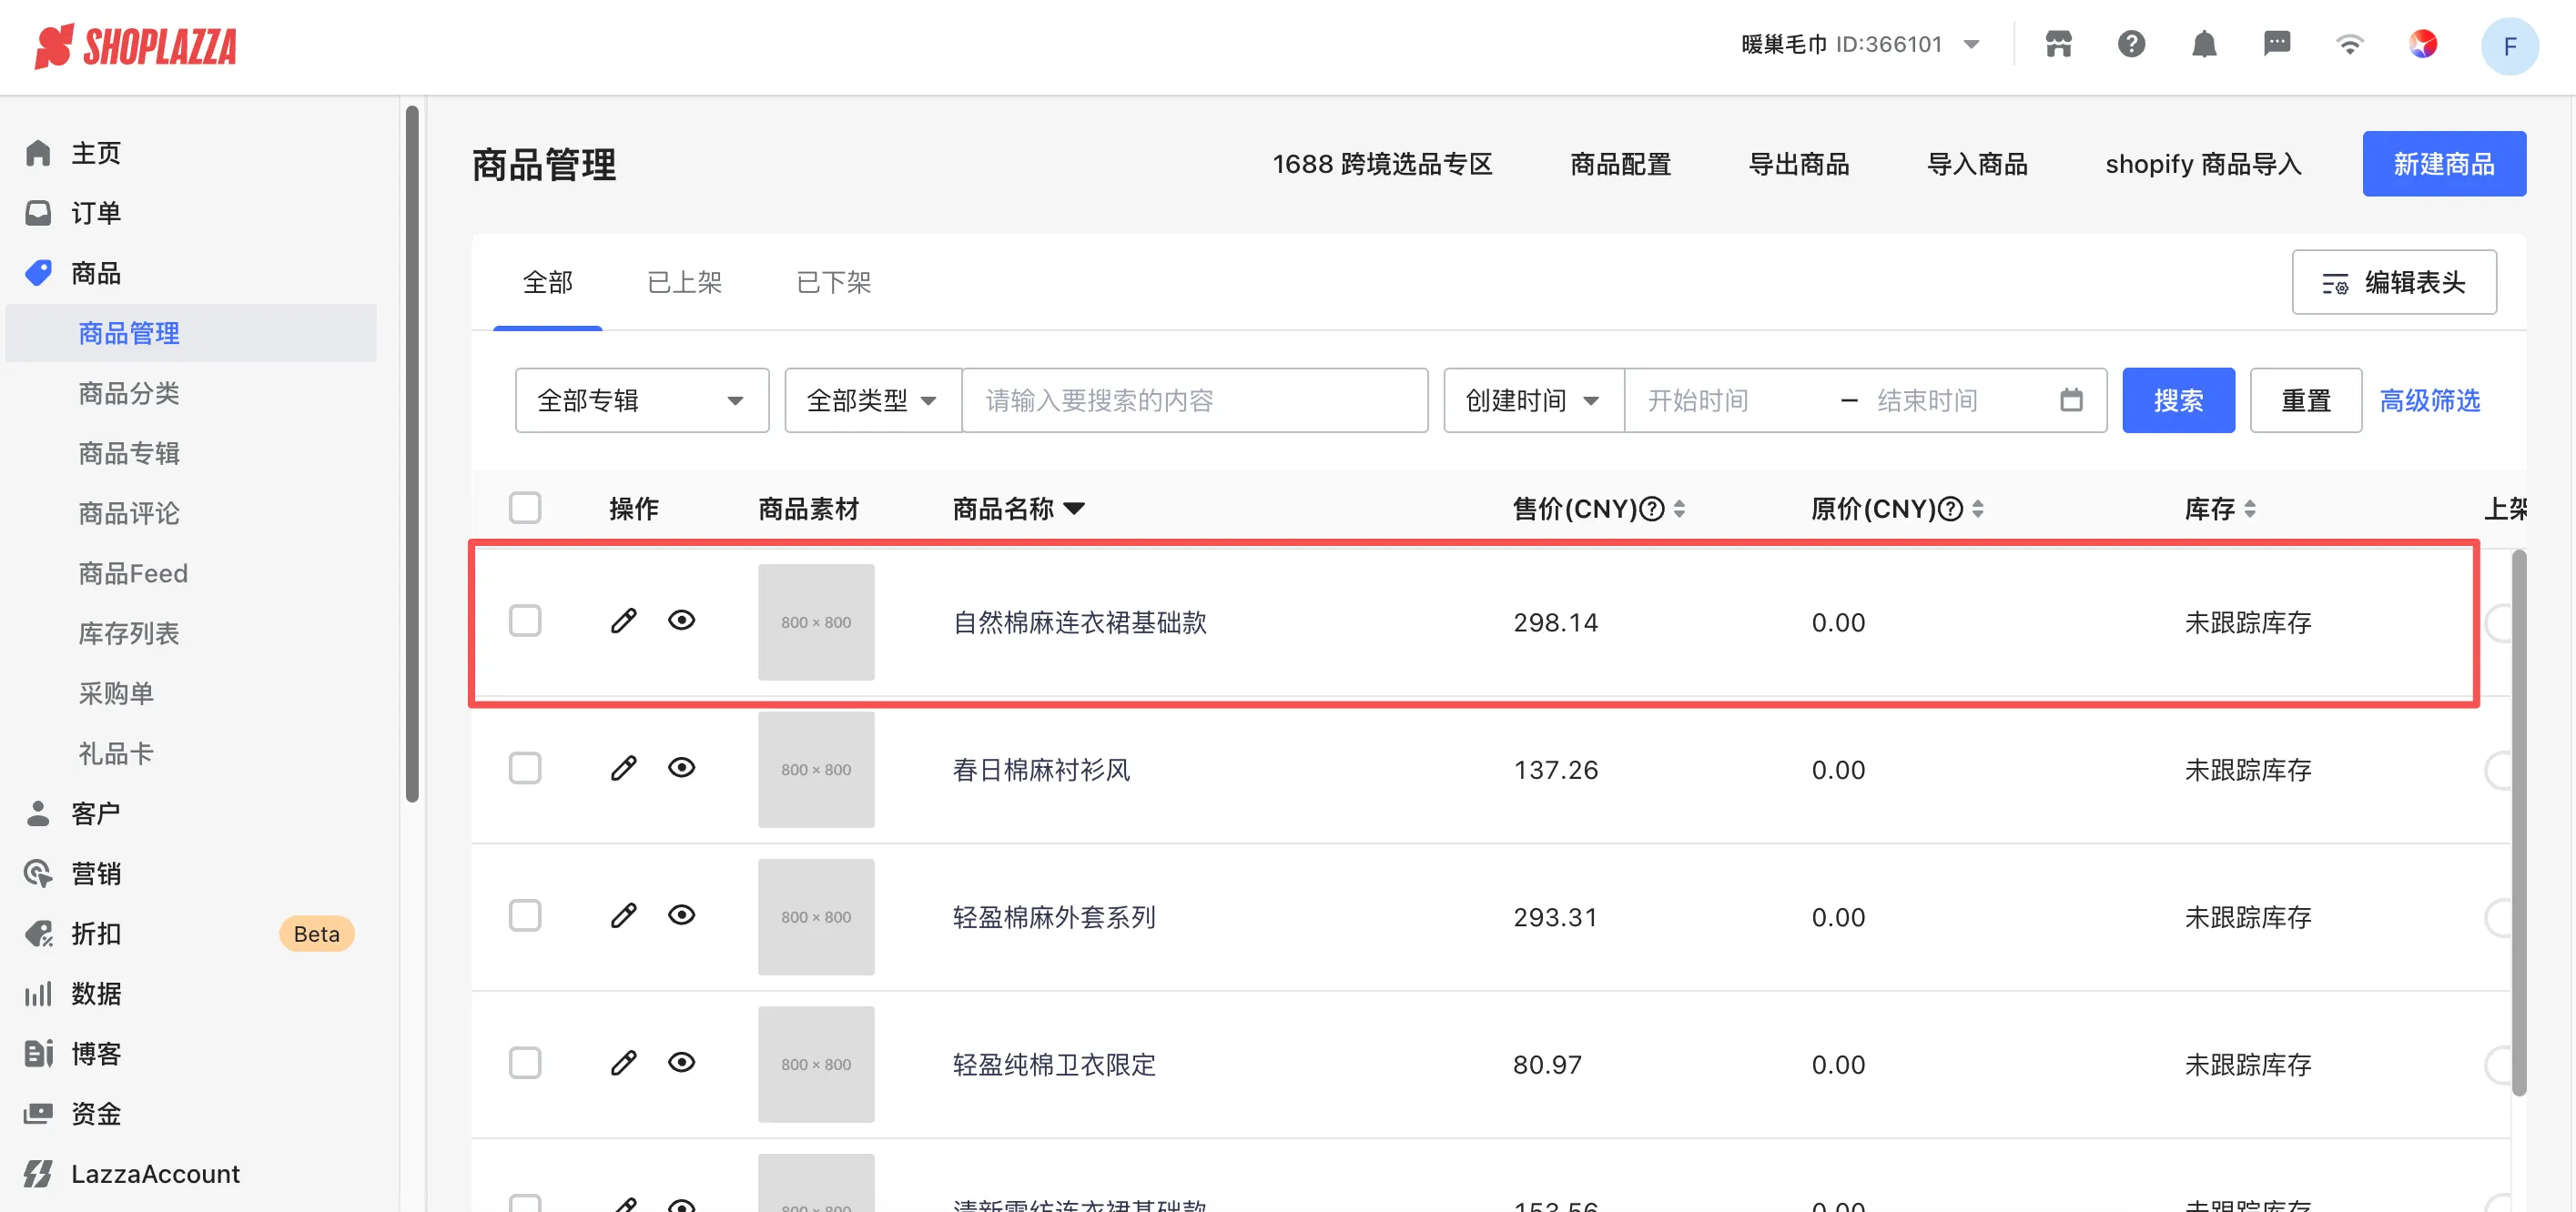Expand the 全部专辑 dropdown
This screenshot has width=2576, height=1212.
click(x=642, y=400)
